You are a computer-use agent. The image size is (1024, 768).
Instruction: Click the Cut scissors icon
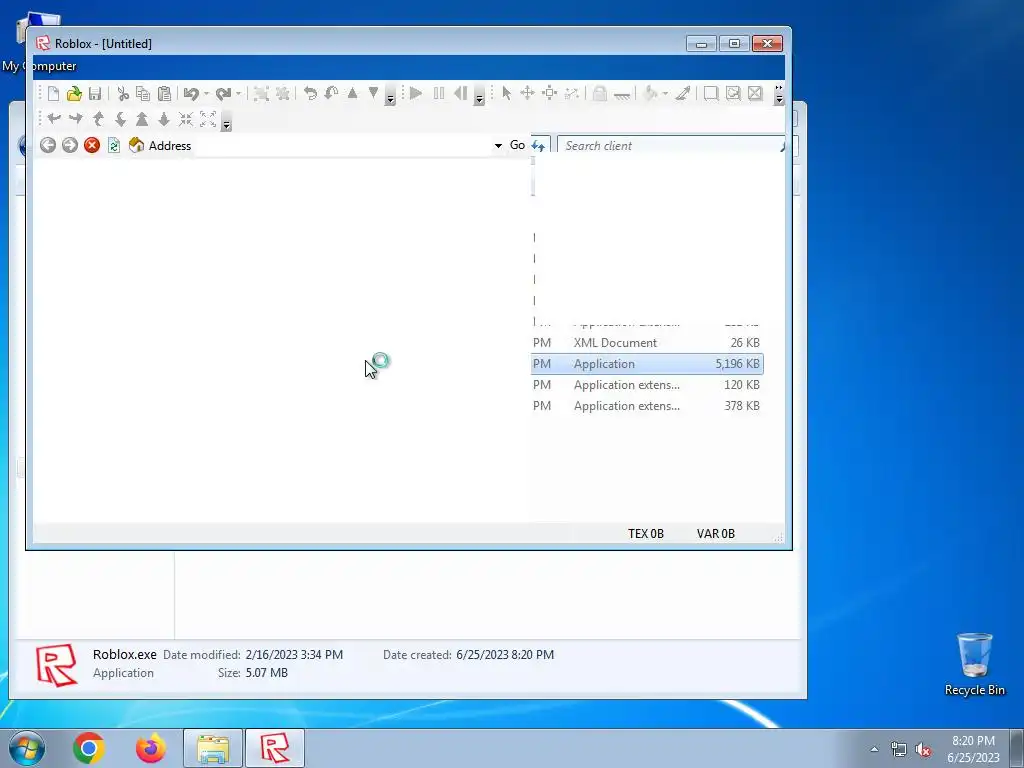pos(122,93)
